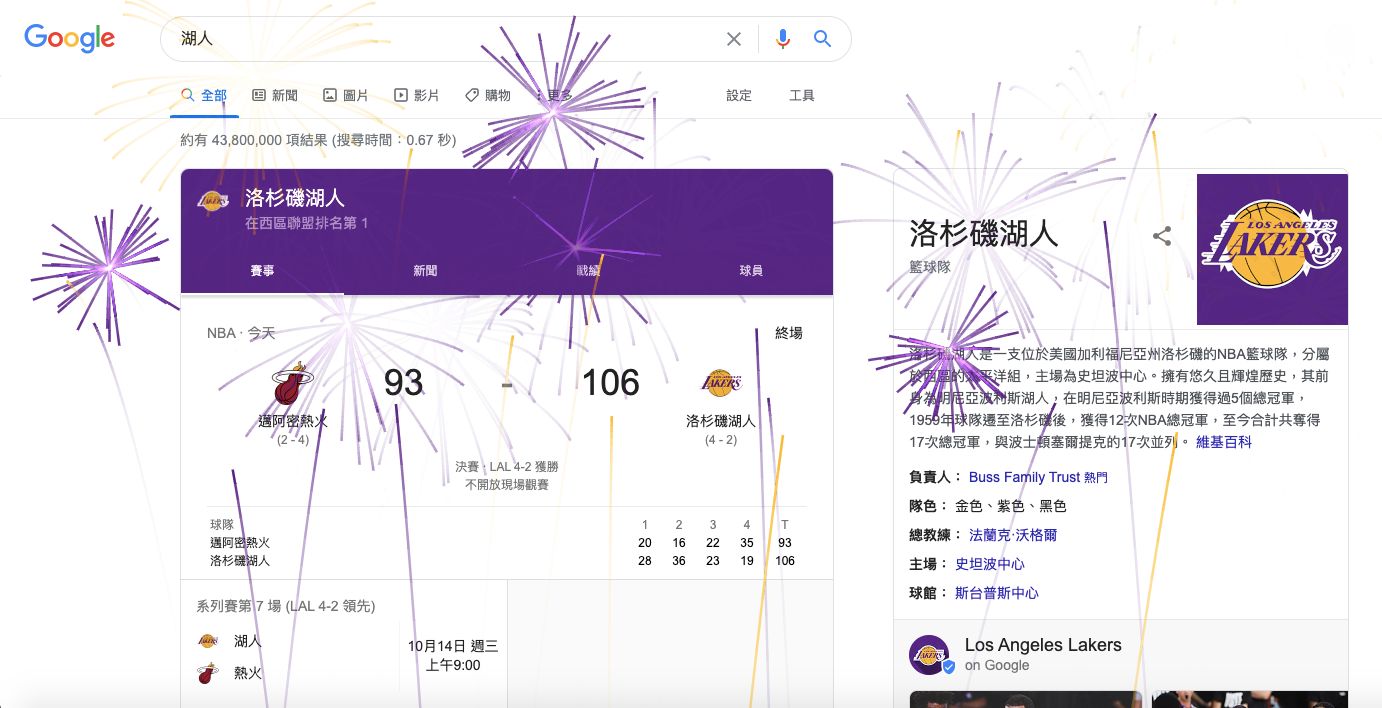Click the Miami Heat team logo
This screenshot has width=1382, height=708.
pyautogui.click(x=293, y=385)
